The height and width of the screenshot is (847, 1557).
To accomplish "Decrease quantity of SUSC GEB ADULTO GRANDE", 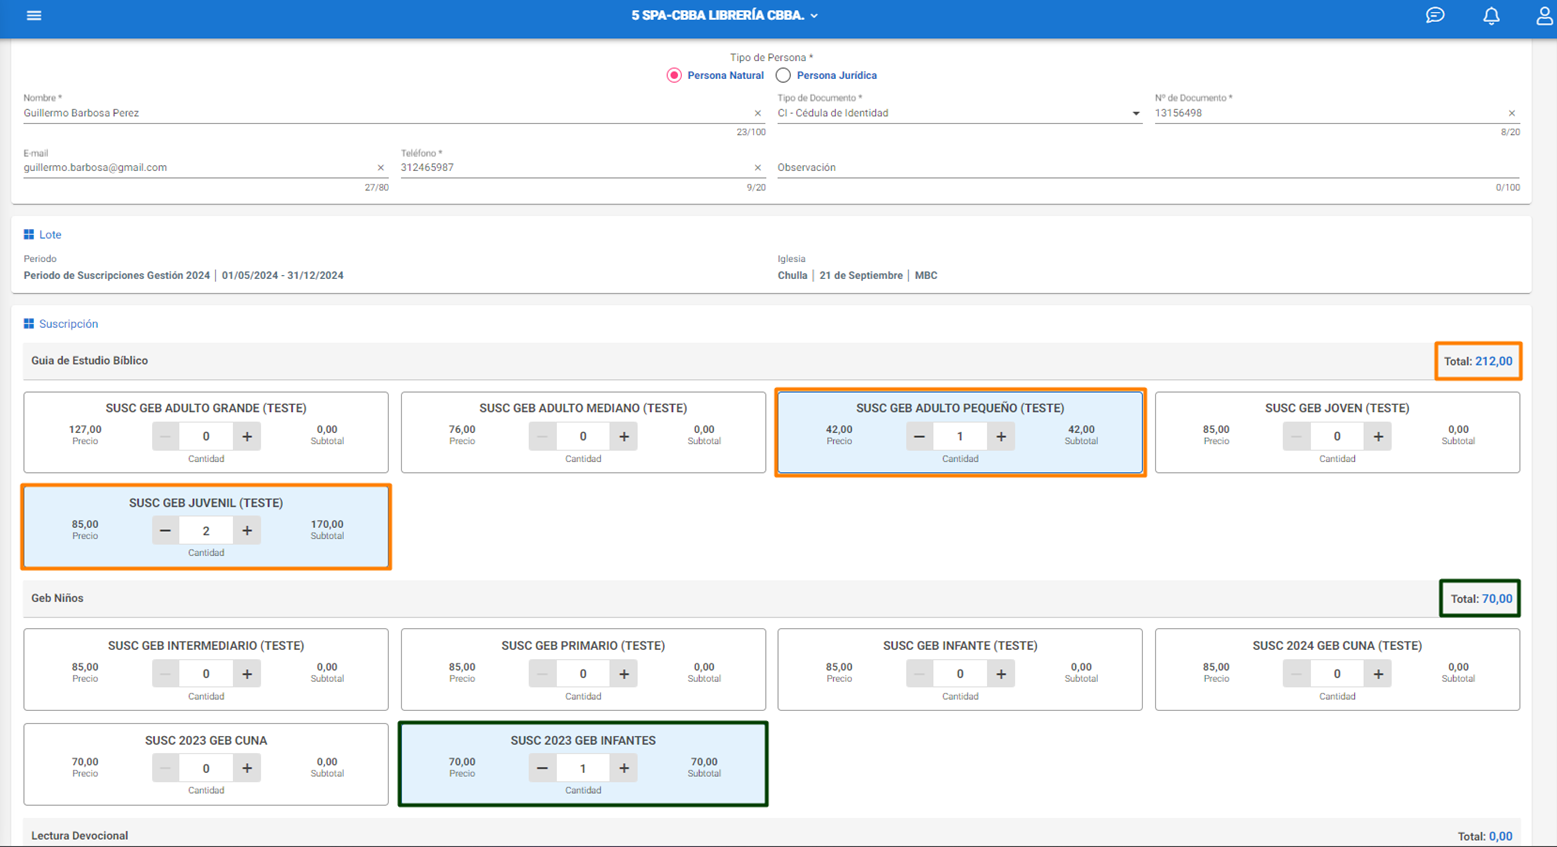I will pos(165,436).
